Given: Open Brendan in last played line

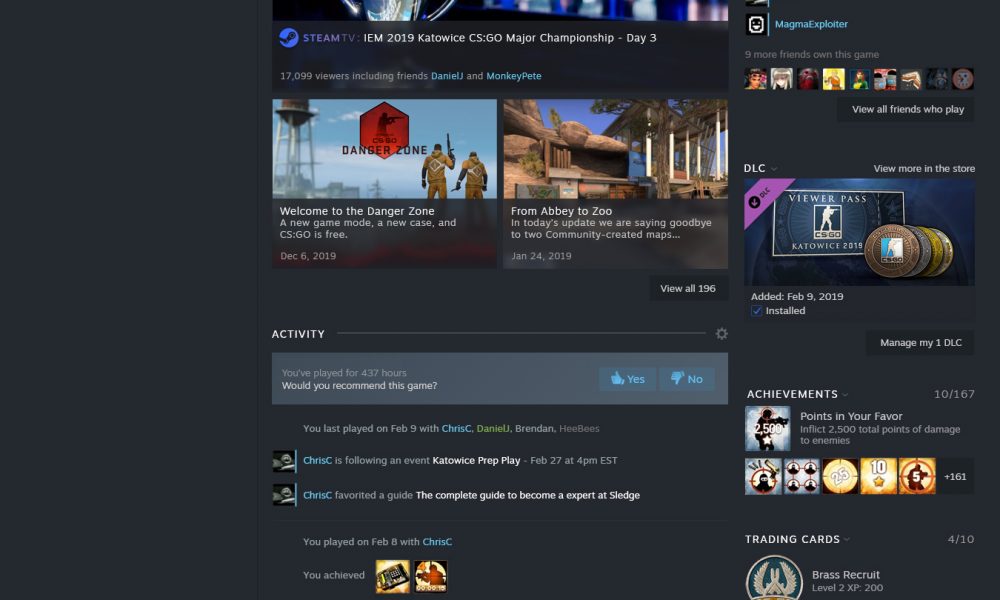Looking at the screenshot, I should pyautogui.click(x=534, y=428).
